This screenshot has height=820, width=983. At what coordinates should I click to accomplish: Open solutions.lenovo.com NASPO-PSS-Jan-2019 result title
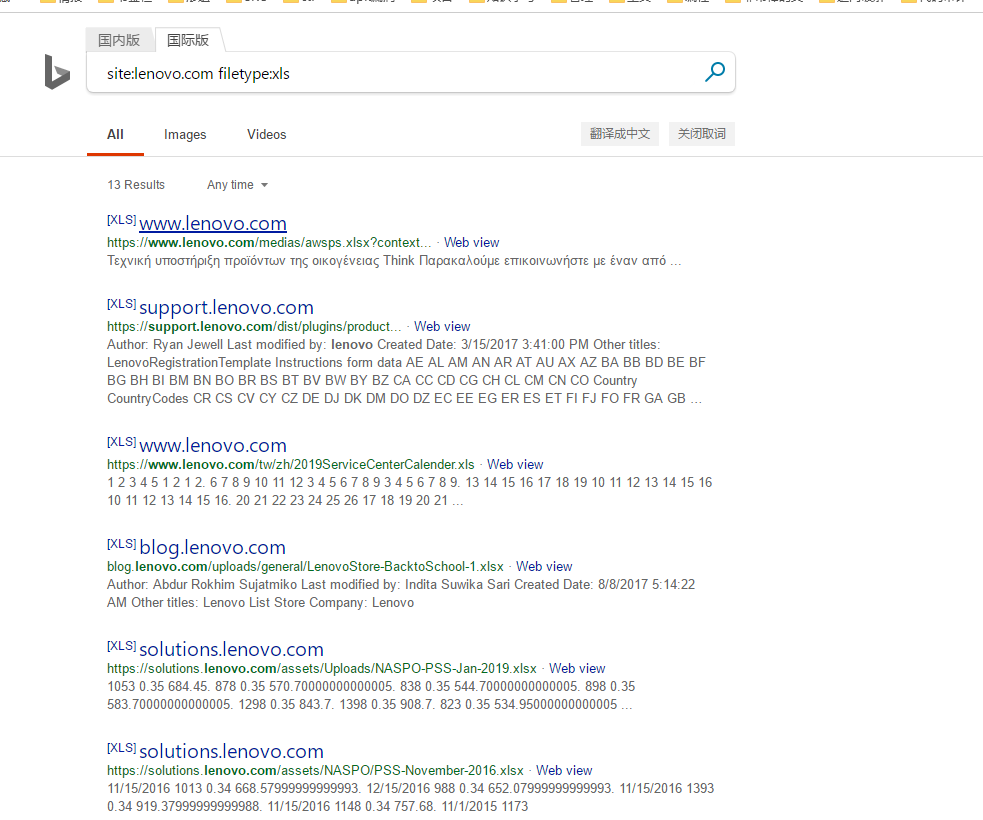coord(231,649)
